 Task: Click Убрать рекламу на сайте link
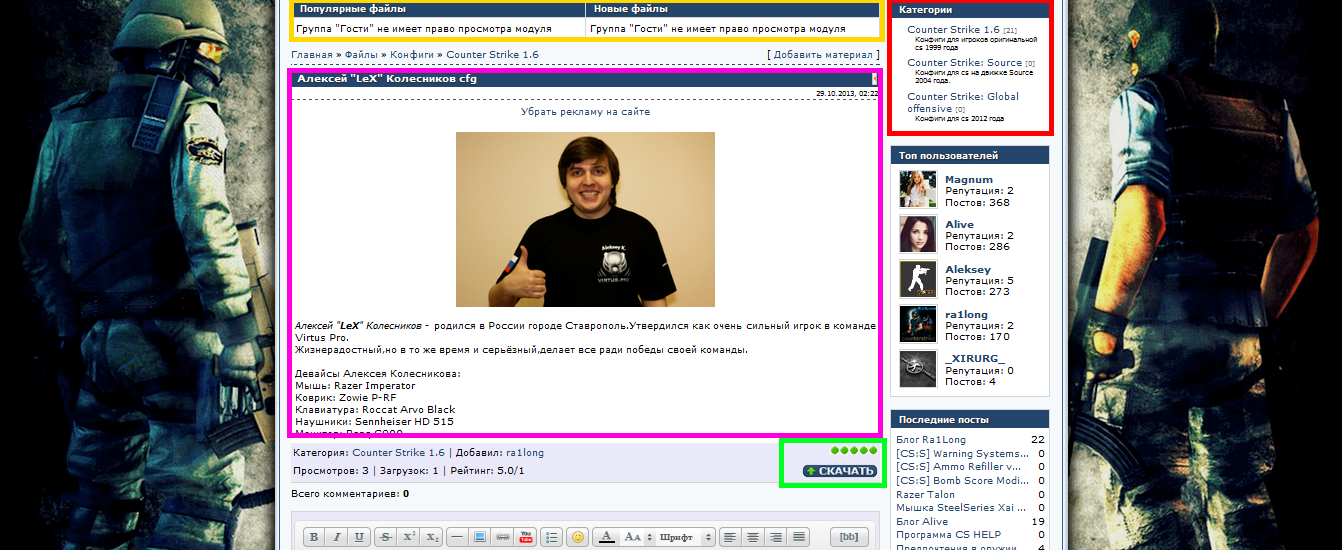[x=585, y=112]
